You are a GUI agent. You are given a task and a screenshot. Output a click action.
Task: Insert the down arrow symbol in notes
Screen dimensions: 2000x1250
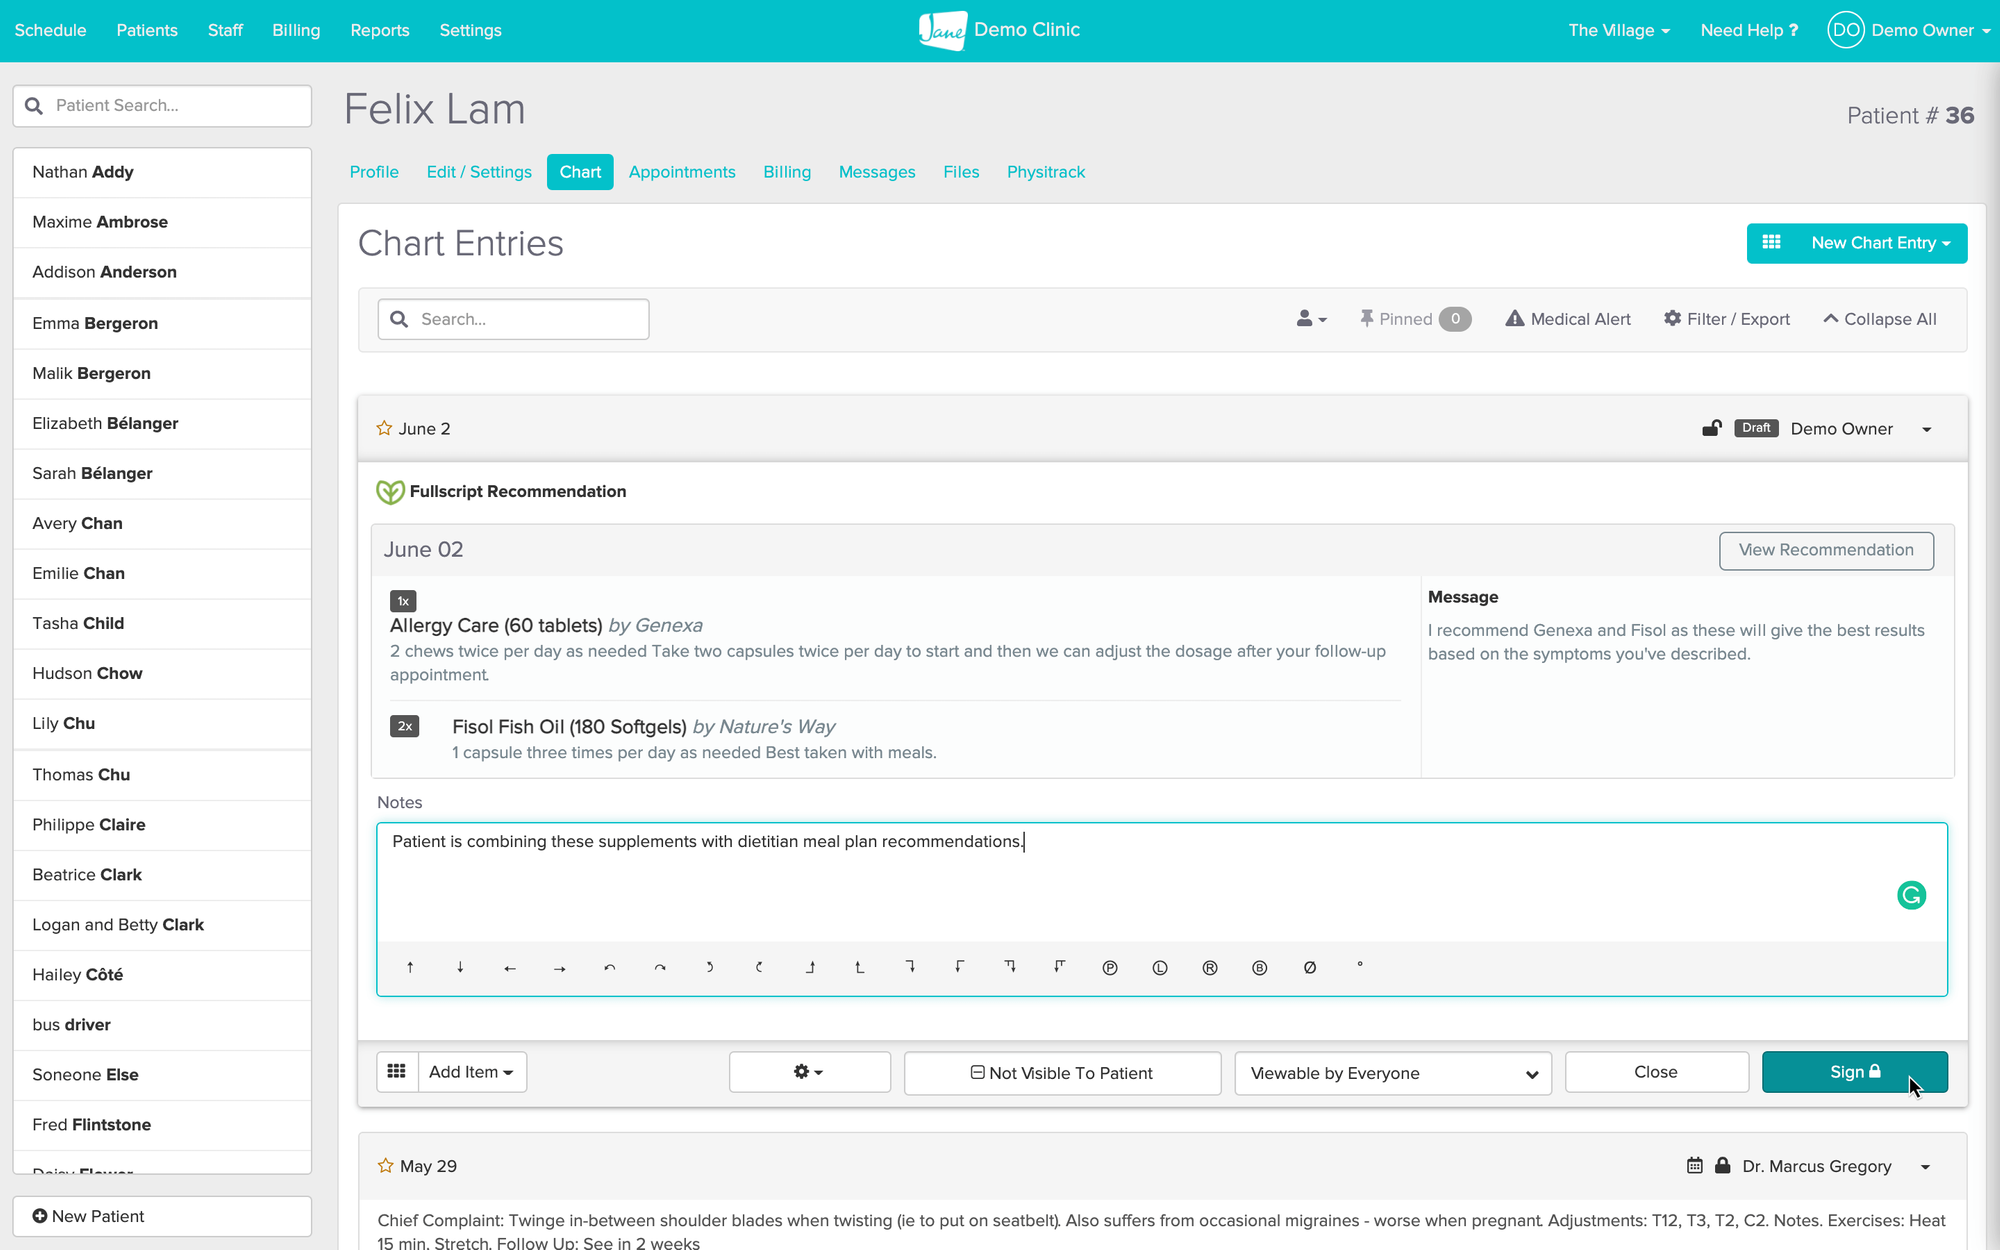(x=460, y=967)
